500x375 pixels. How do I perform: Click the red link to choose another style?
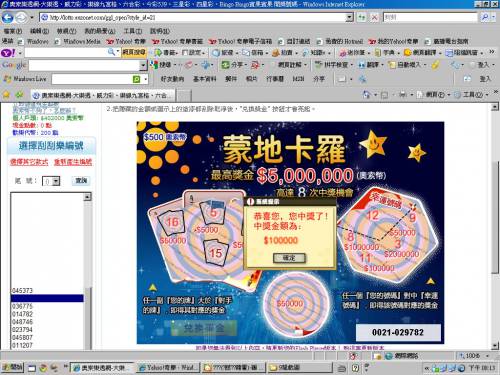pos(29,162)
